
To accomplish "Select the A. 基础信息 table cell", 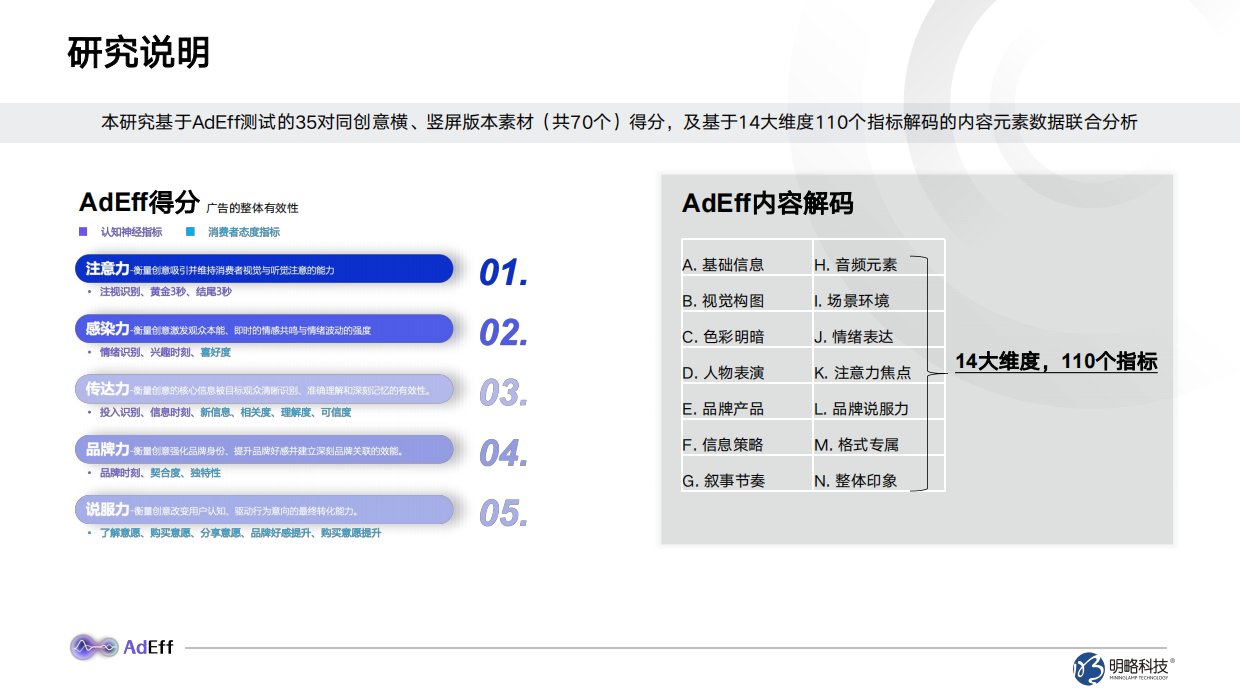I will (x=747, y=258).
